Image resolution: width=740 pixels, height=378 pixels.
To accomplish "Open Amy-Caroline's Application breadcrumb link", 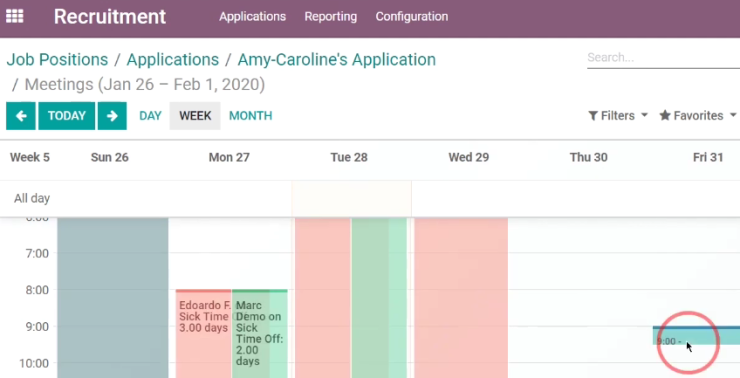I will [336, 59].
